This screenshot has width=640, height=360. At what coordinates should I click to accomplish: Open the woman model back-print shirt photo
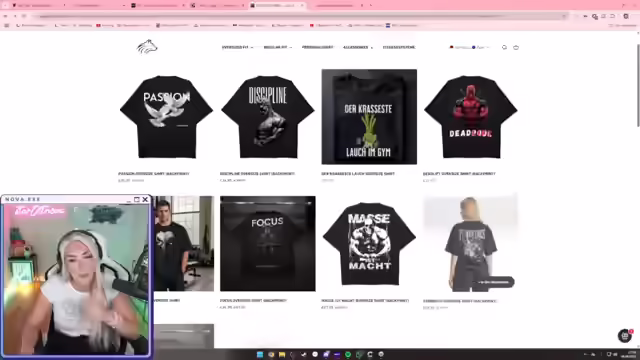coord(471,244)
